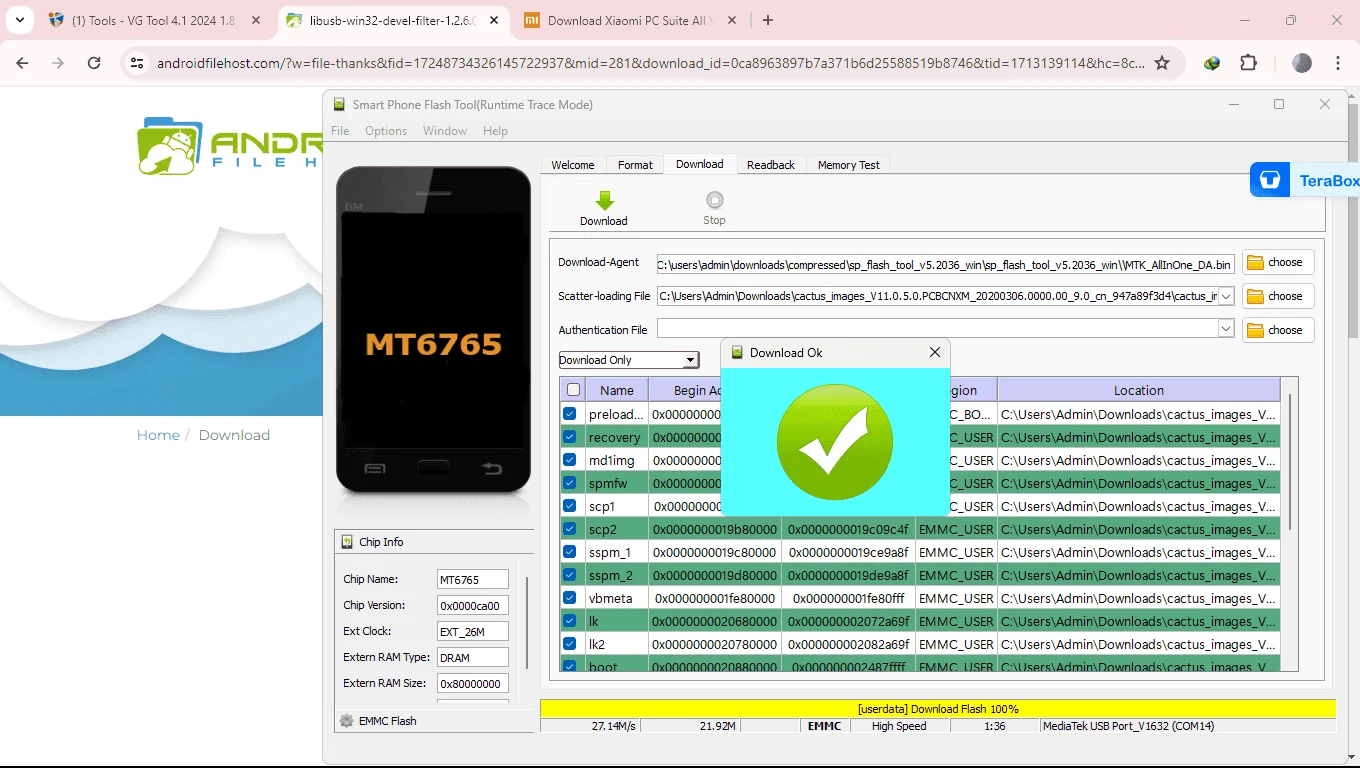Click the Home breadcrumb link
Image resolution: width=1360 pixels, height=768 pixels.
point(158,435)
